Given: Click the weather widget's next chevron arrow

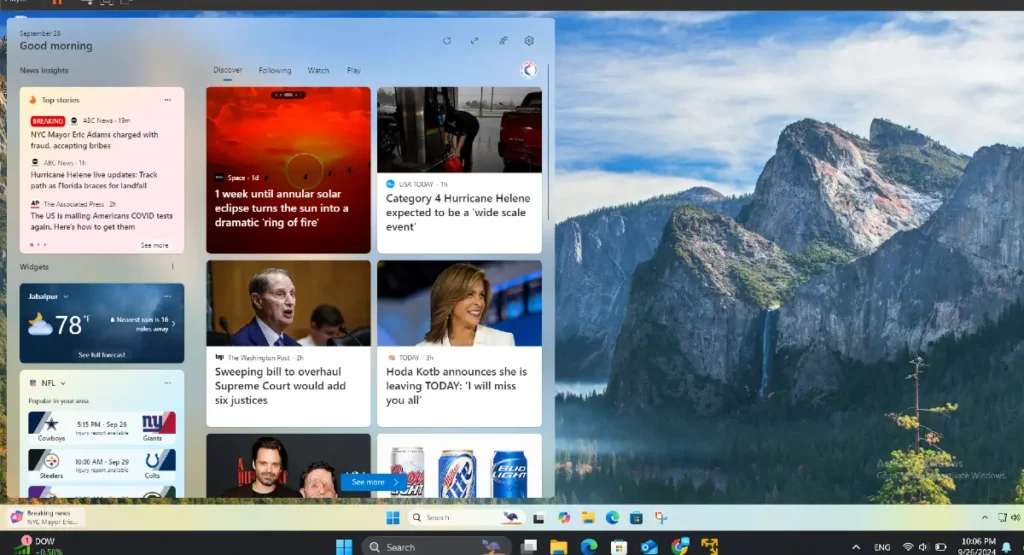Looking at the screenshot, I should click(x=173, y=324).
